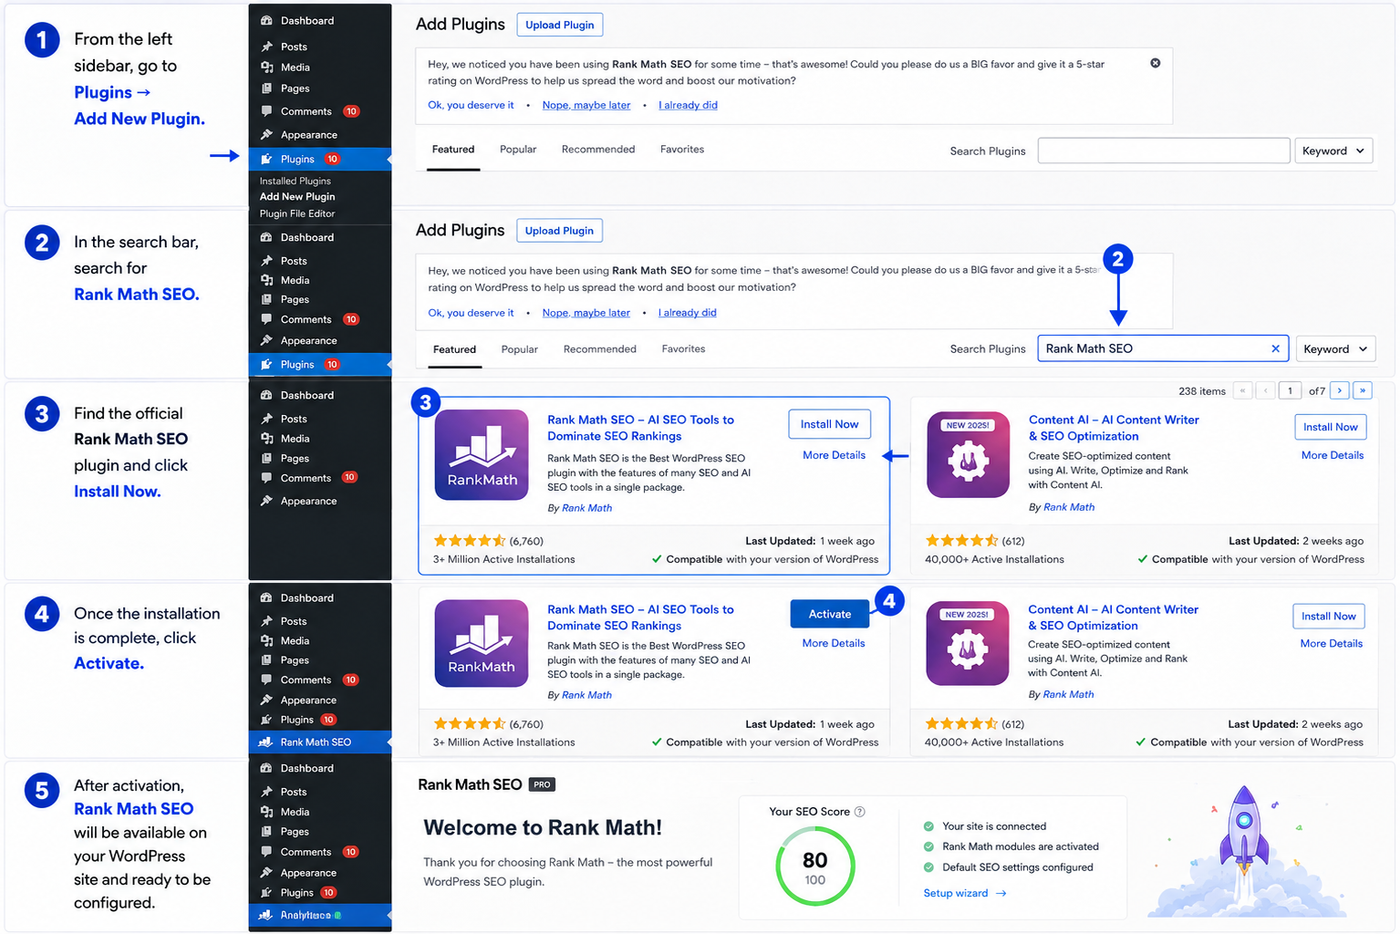Open Plugin File Editor from the submenu
This screenshot has height=934, width=1400.
tap(297, 214)
